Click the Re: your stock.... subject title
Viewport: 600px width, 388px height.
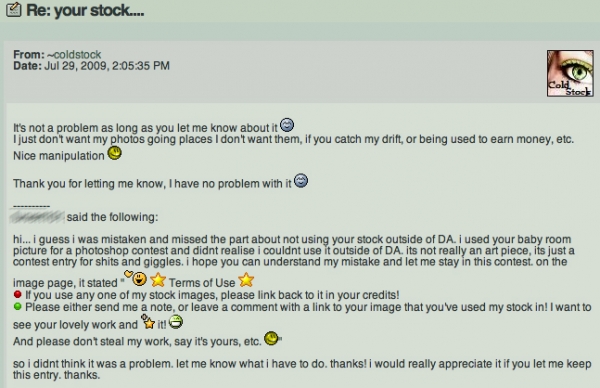pos(85,10)
